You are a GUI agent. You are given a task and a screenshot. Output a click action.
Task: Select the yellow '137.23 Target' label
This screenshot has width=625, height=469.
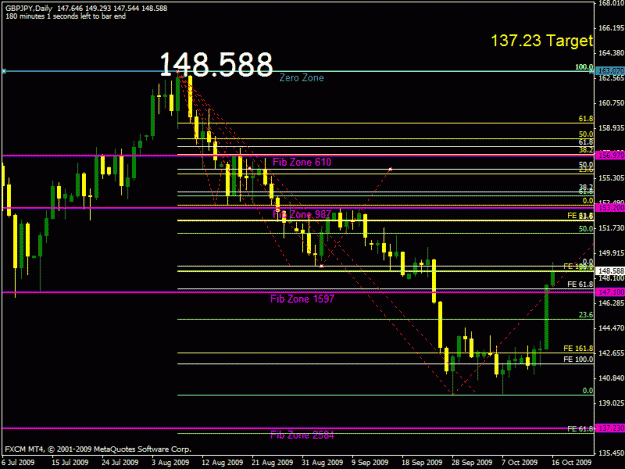click(542, 41)
